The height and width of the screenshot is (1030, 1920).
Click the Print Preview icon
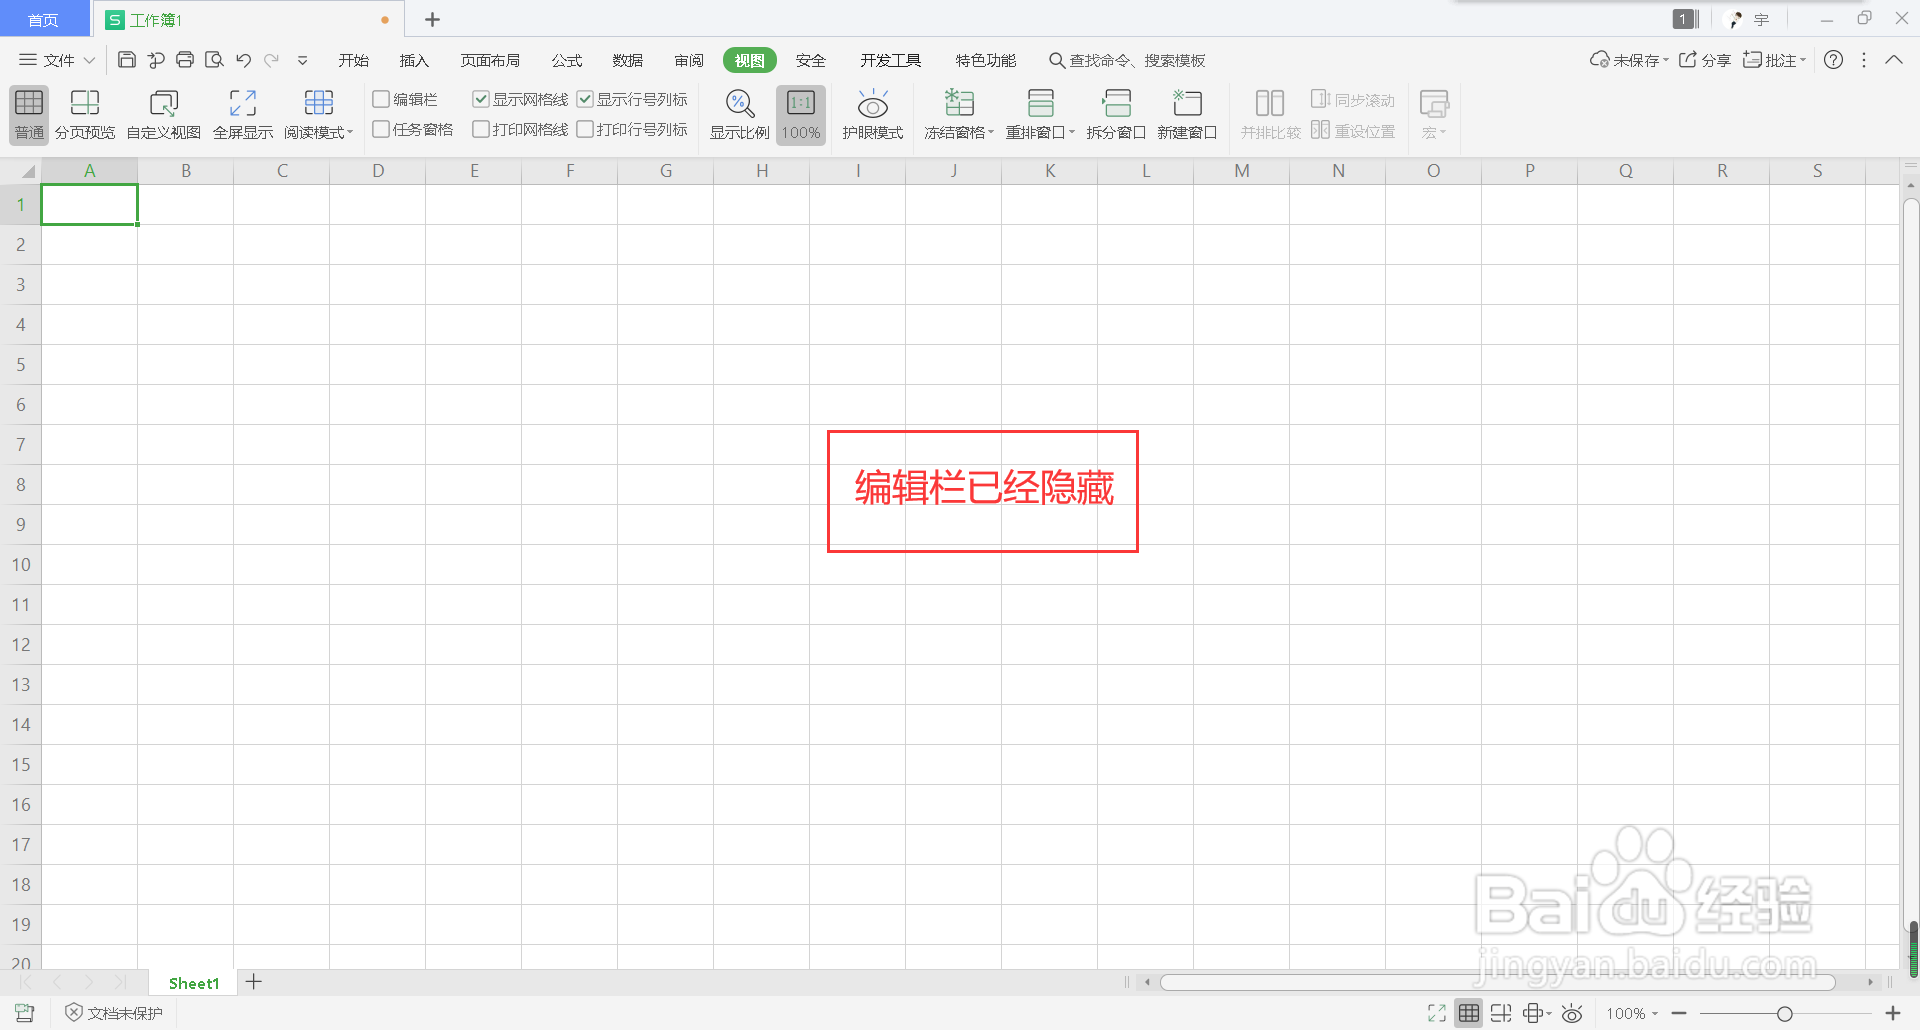[x=214, y=60]
